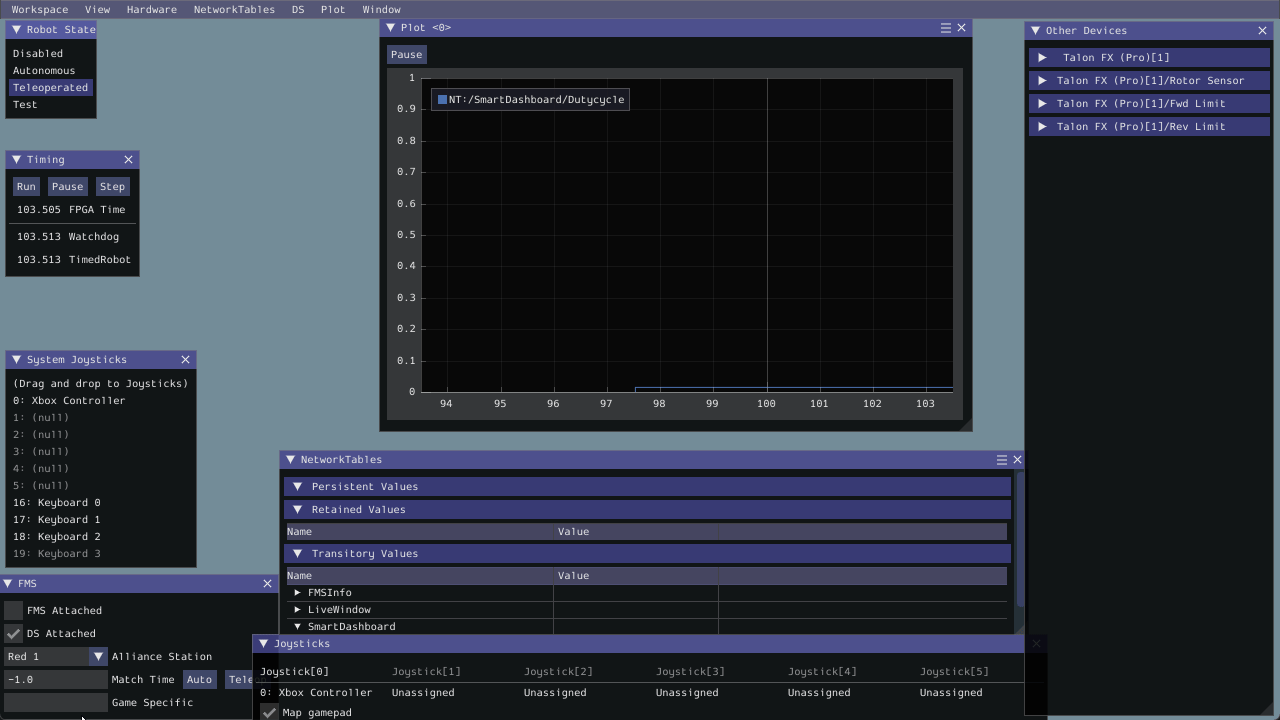Open the Hardware menu
This screenshot has width=1280, height=720.
point(152,9)
